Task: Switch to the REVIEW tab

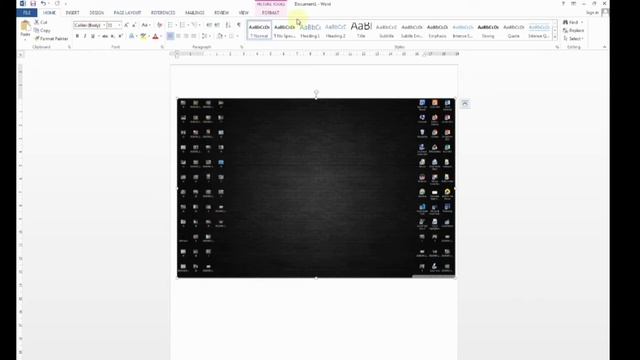Action: (222, 13)
